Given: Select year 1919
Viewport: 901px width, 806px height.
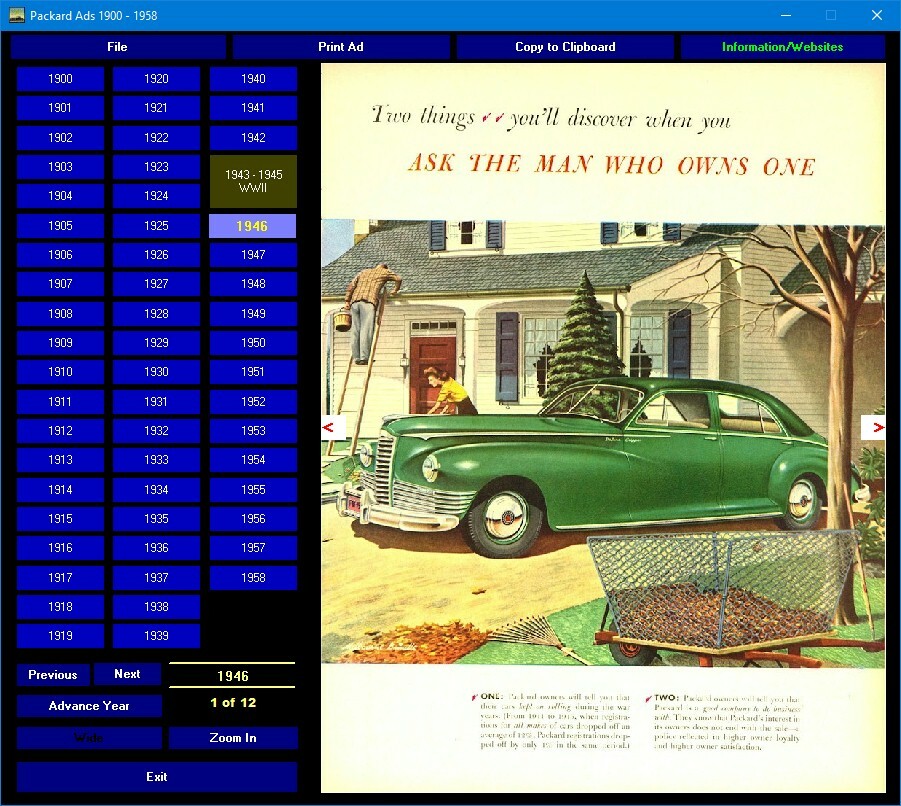Looking at the screenshot, I should [60, 636].
